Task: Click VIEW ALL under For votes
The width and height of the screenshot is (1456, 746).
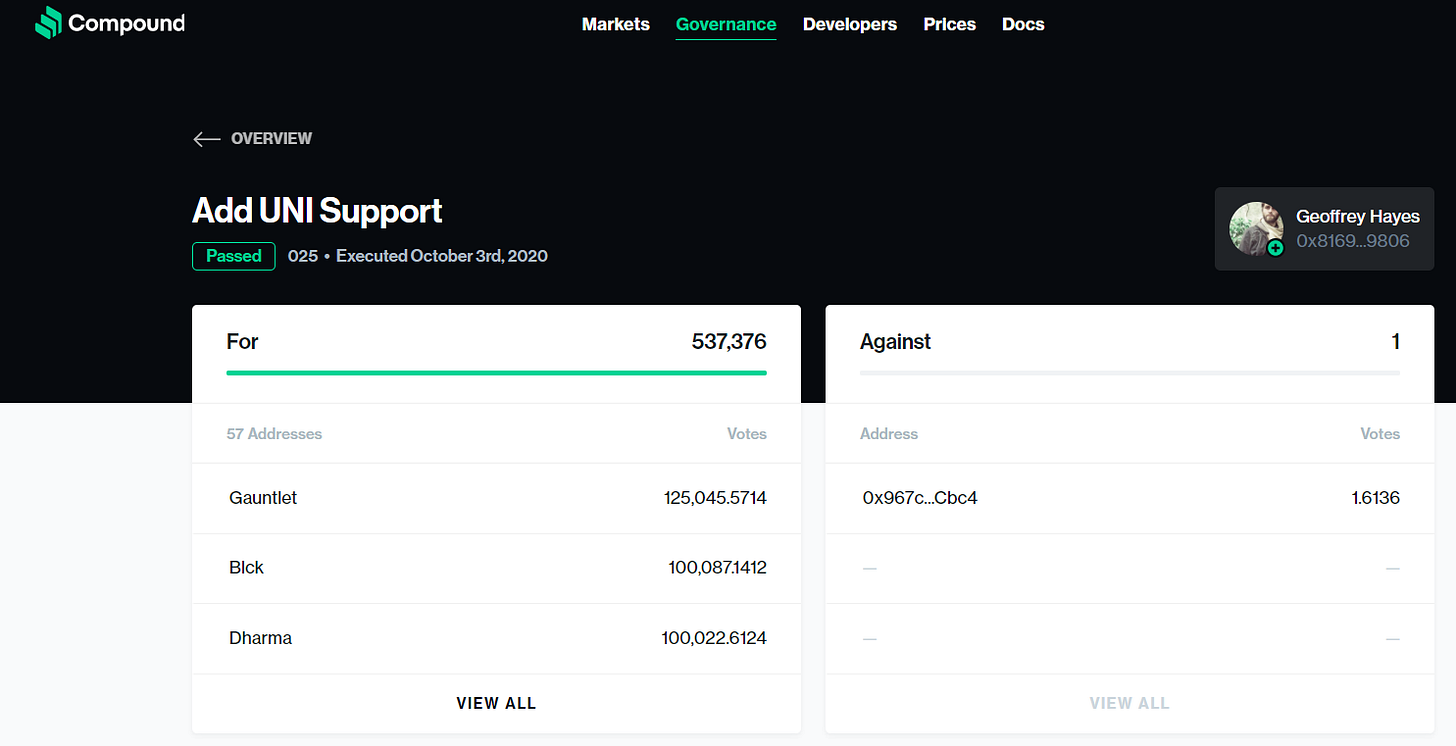Action: coord(496,703)
